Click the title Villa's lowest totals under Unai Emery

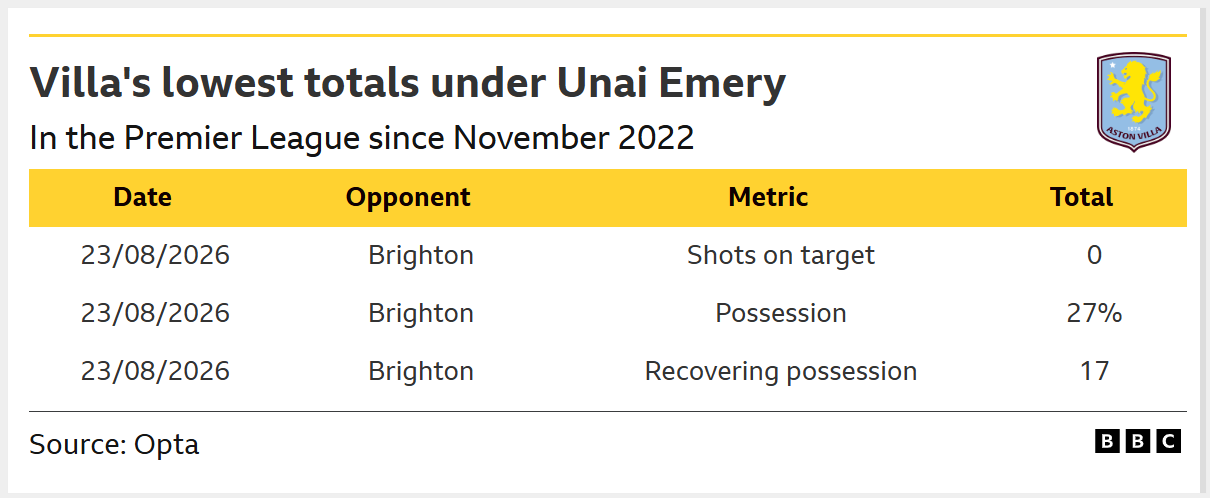pos(408,84)
